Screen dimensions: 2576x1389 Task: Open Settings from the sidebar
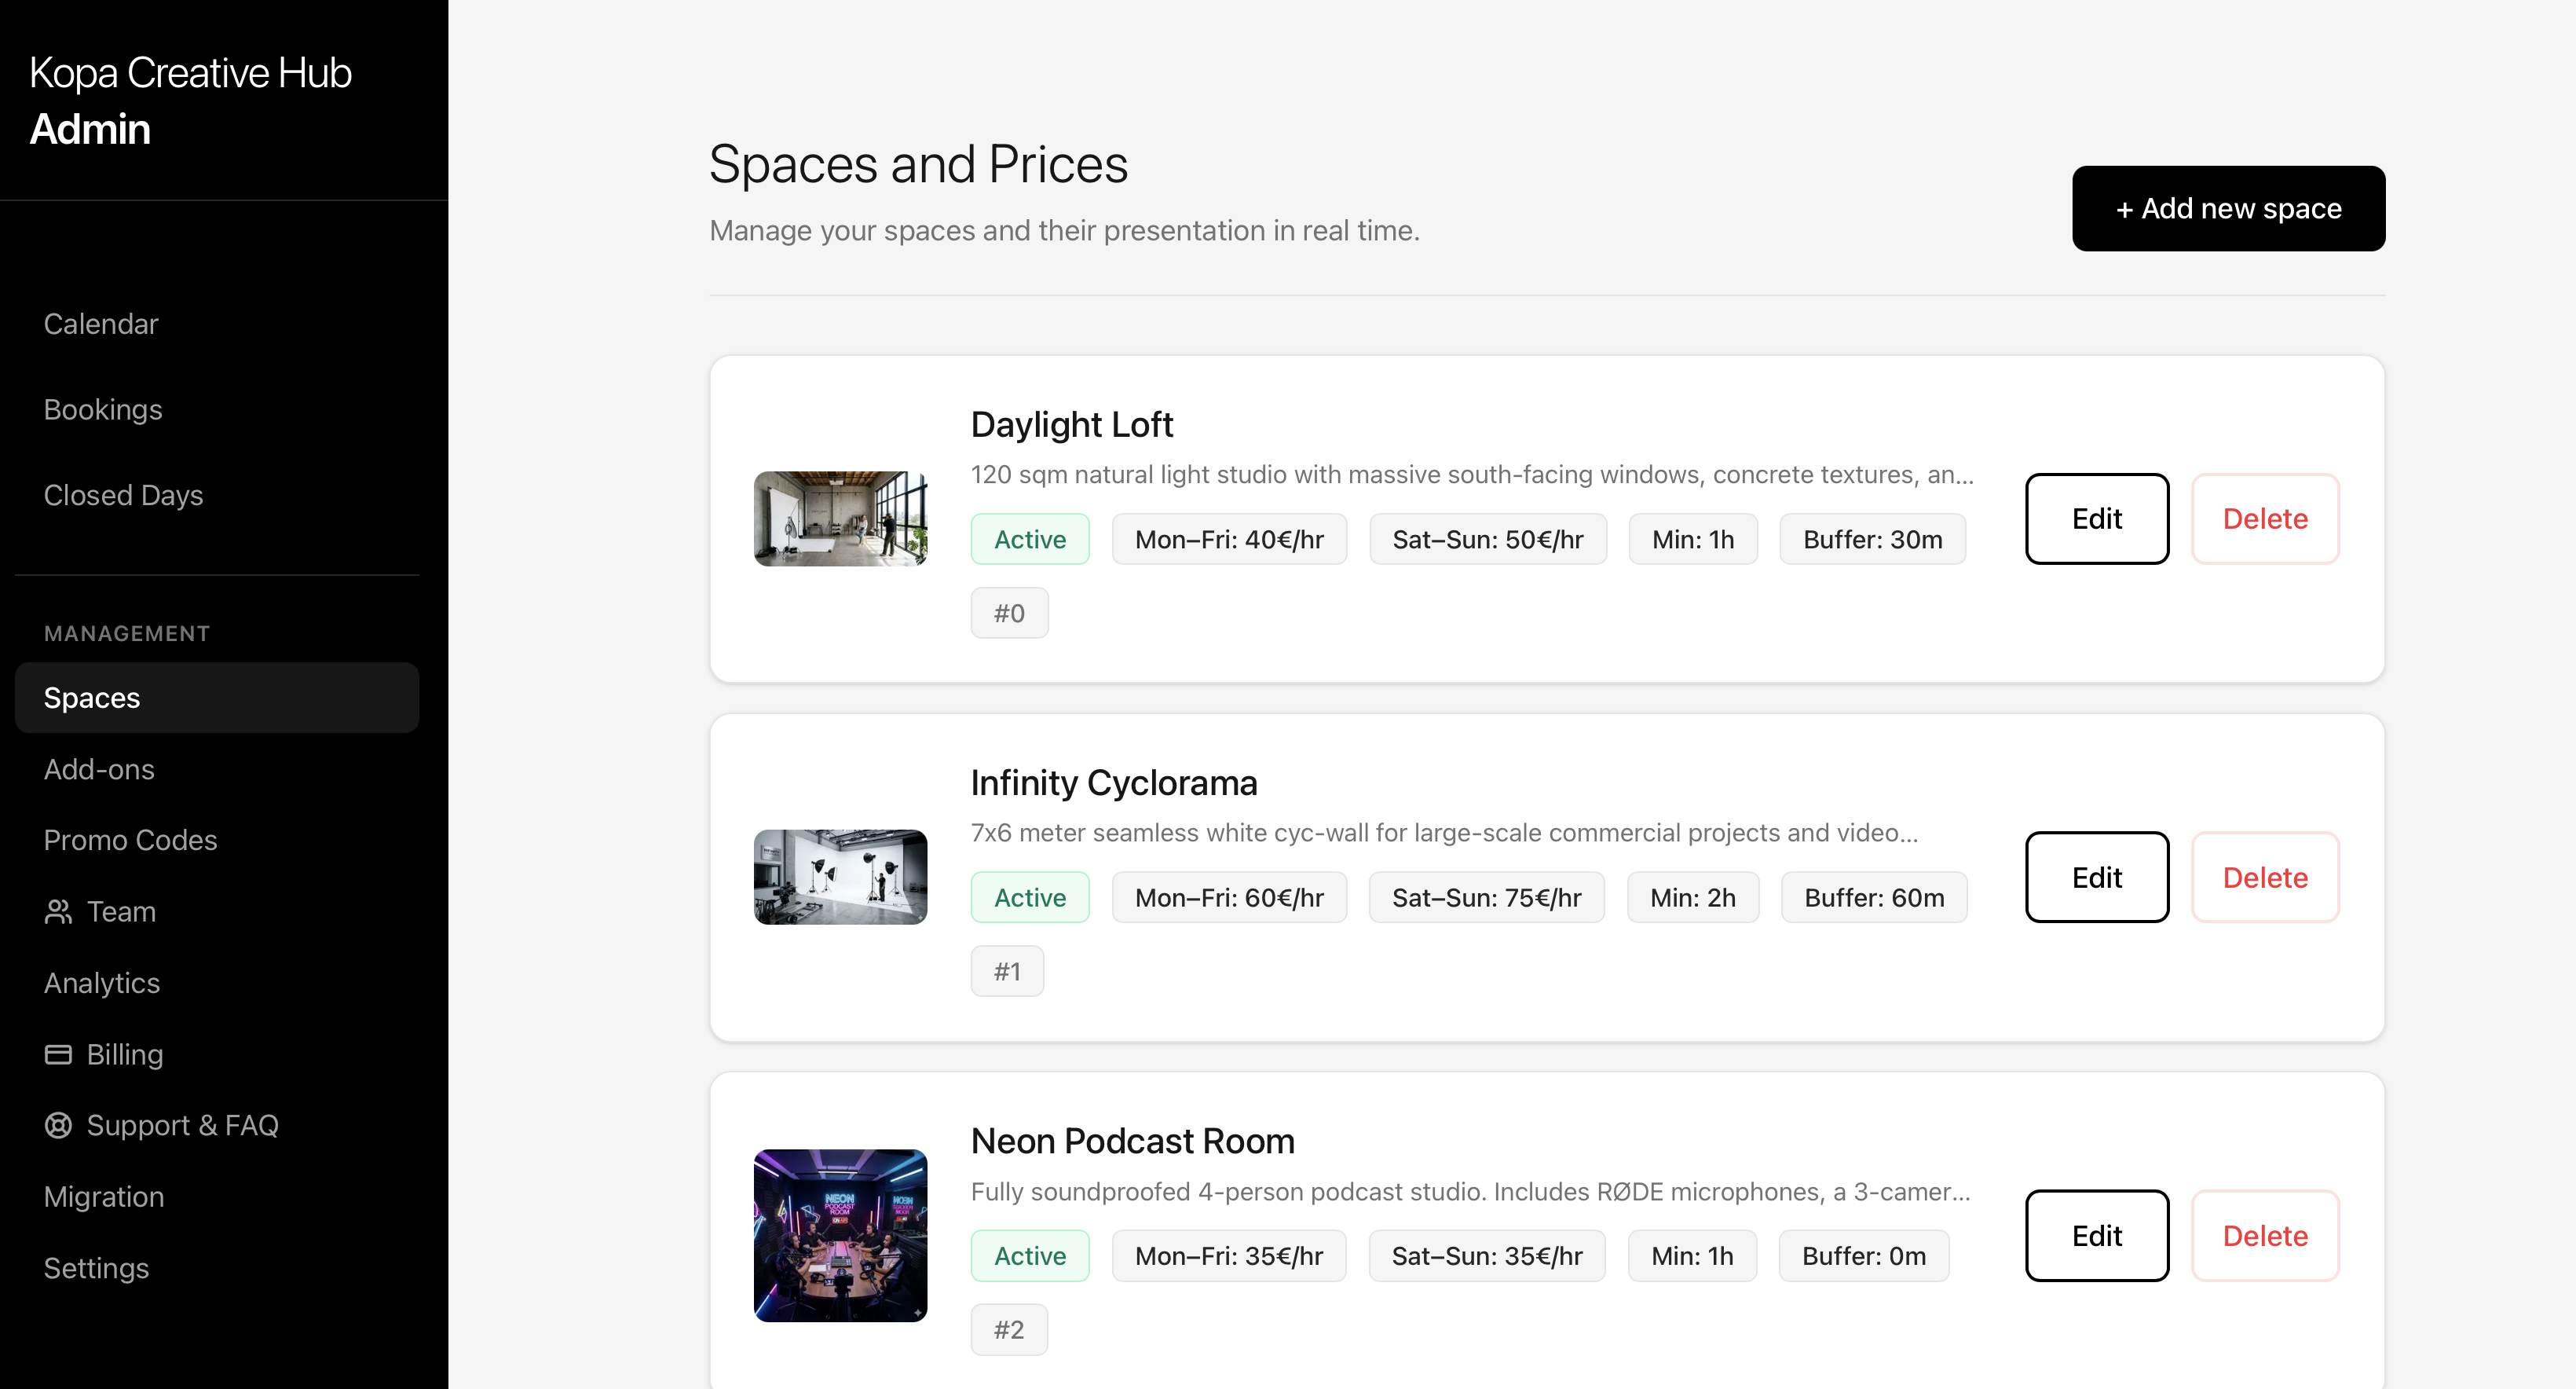pos(96,1268)
